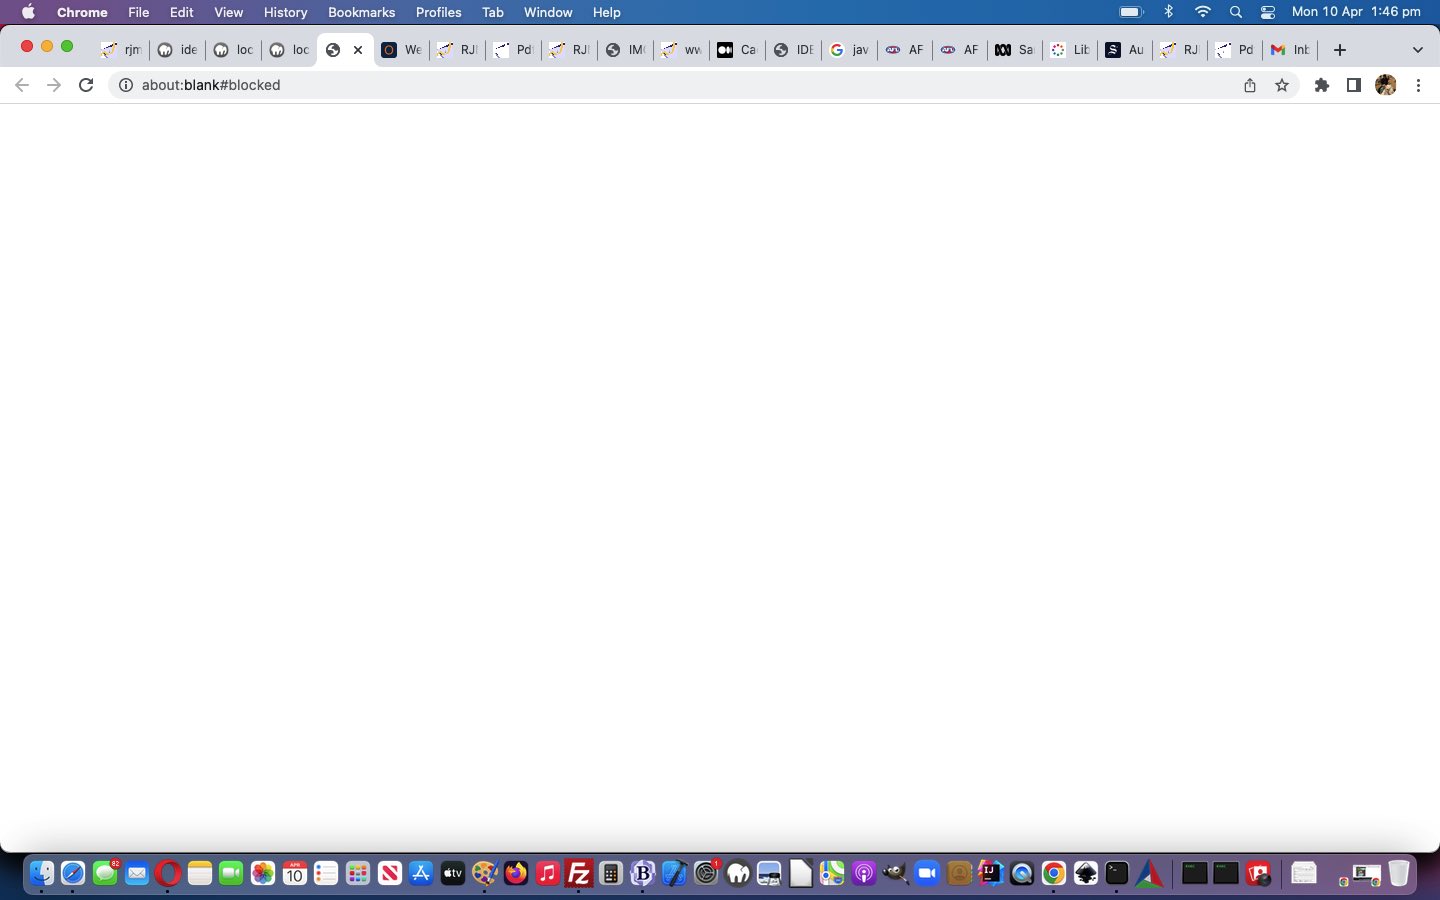Screen dimensions: 1440x900
Task: Open IntelliJ IDEA from the Dock
Action: [990, 874]
